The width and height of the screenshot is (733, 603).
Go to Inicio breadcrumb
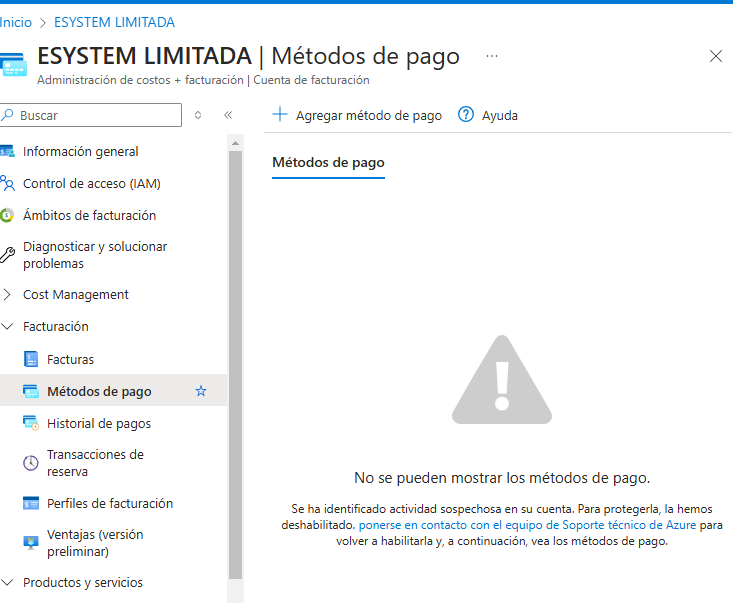coord(16,22)
